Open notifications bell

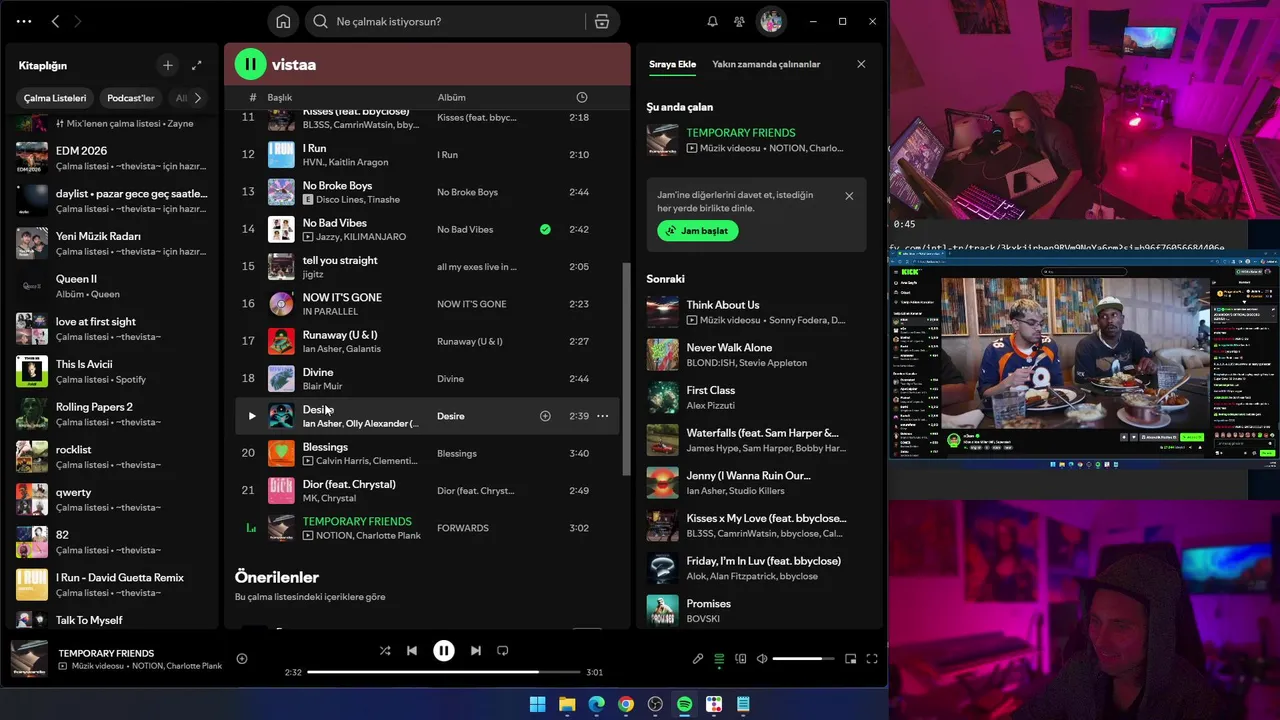pos(712,21)
